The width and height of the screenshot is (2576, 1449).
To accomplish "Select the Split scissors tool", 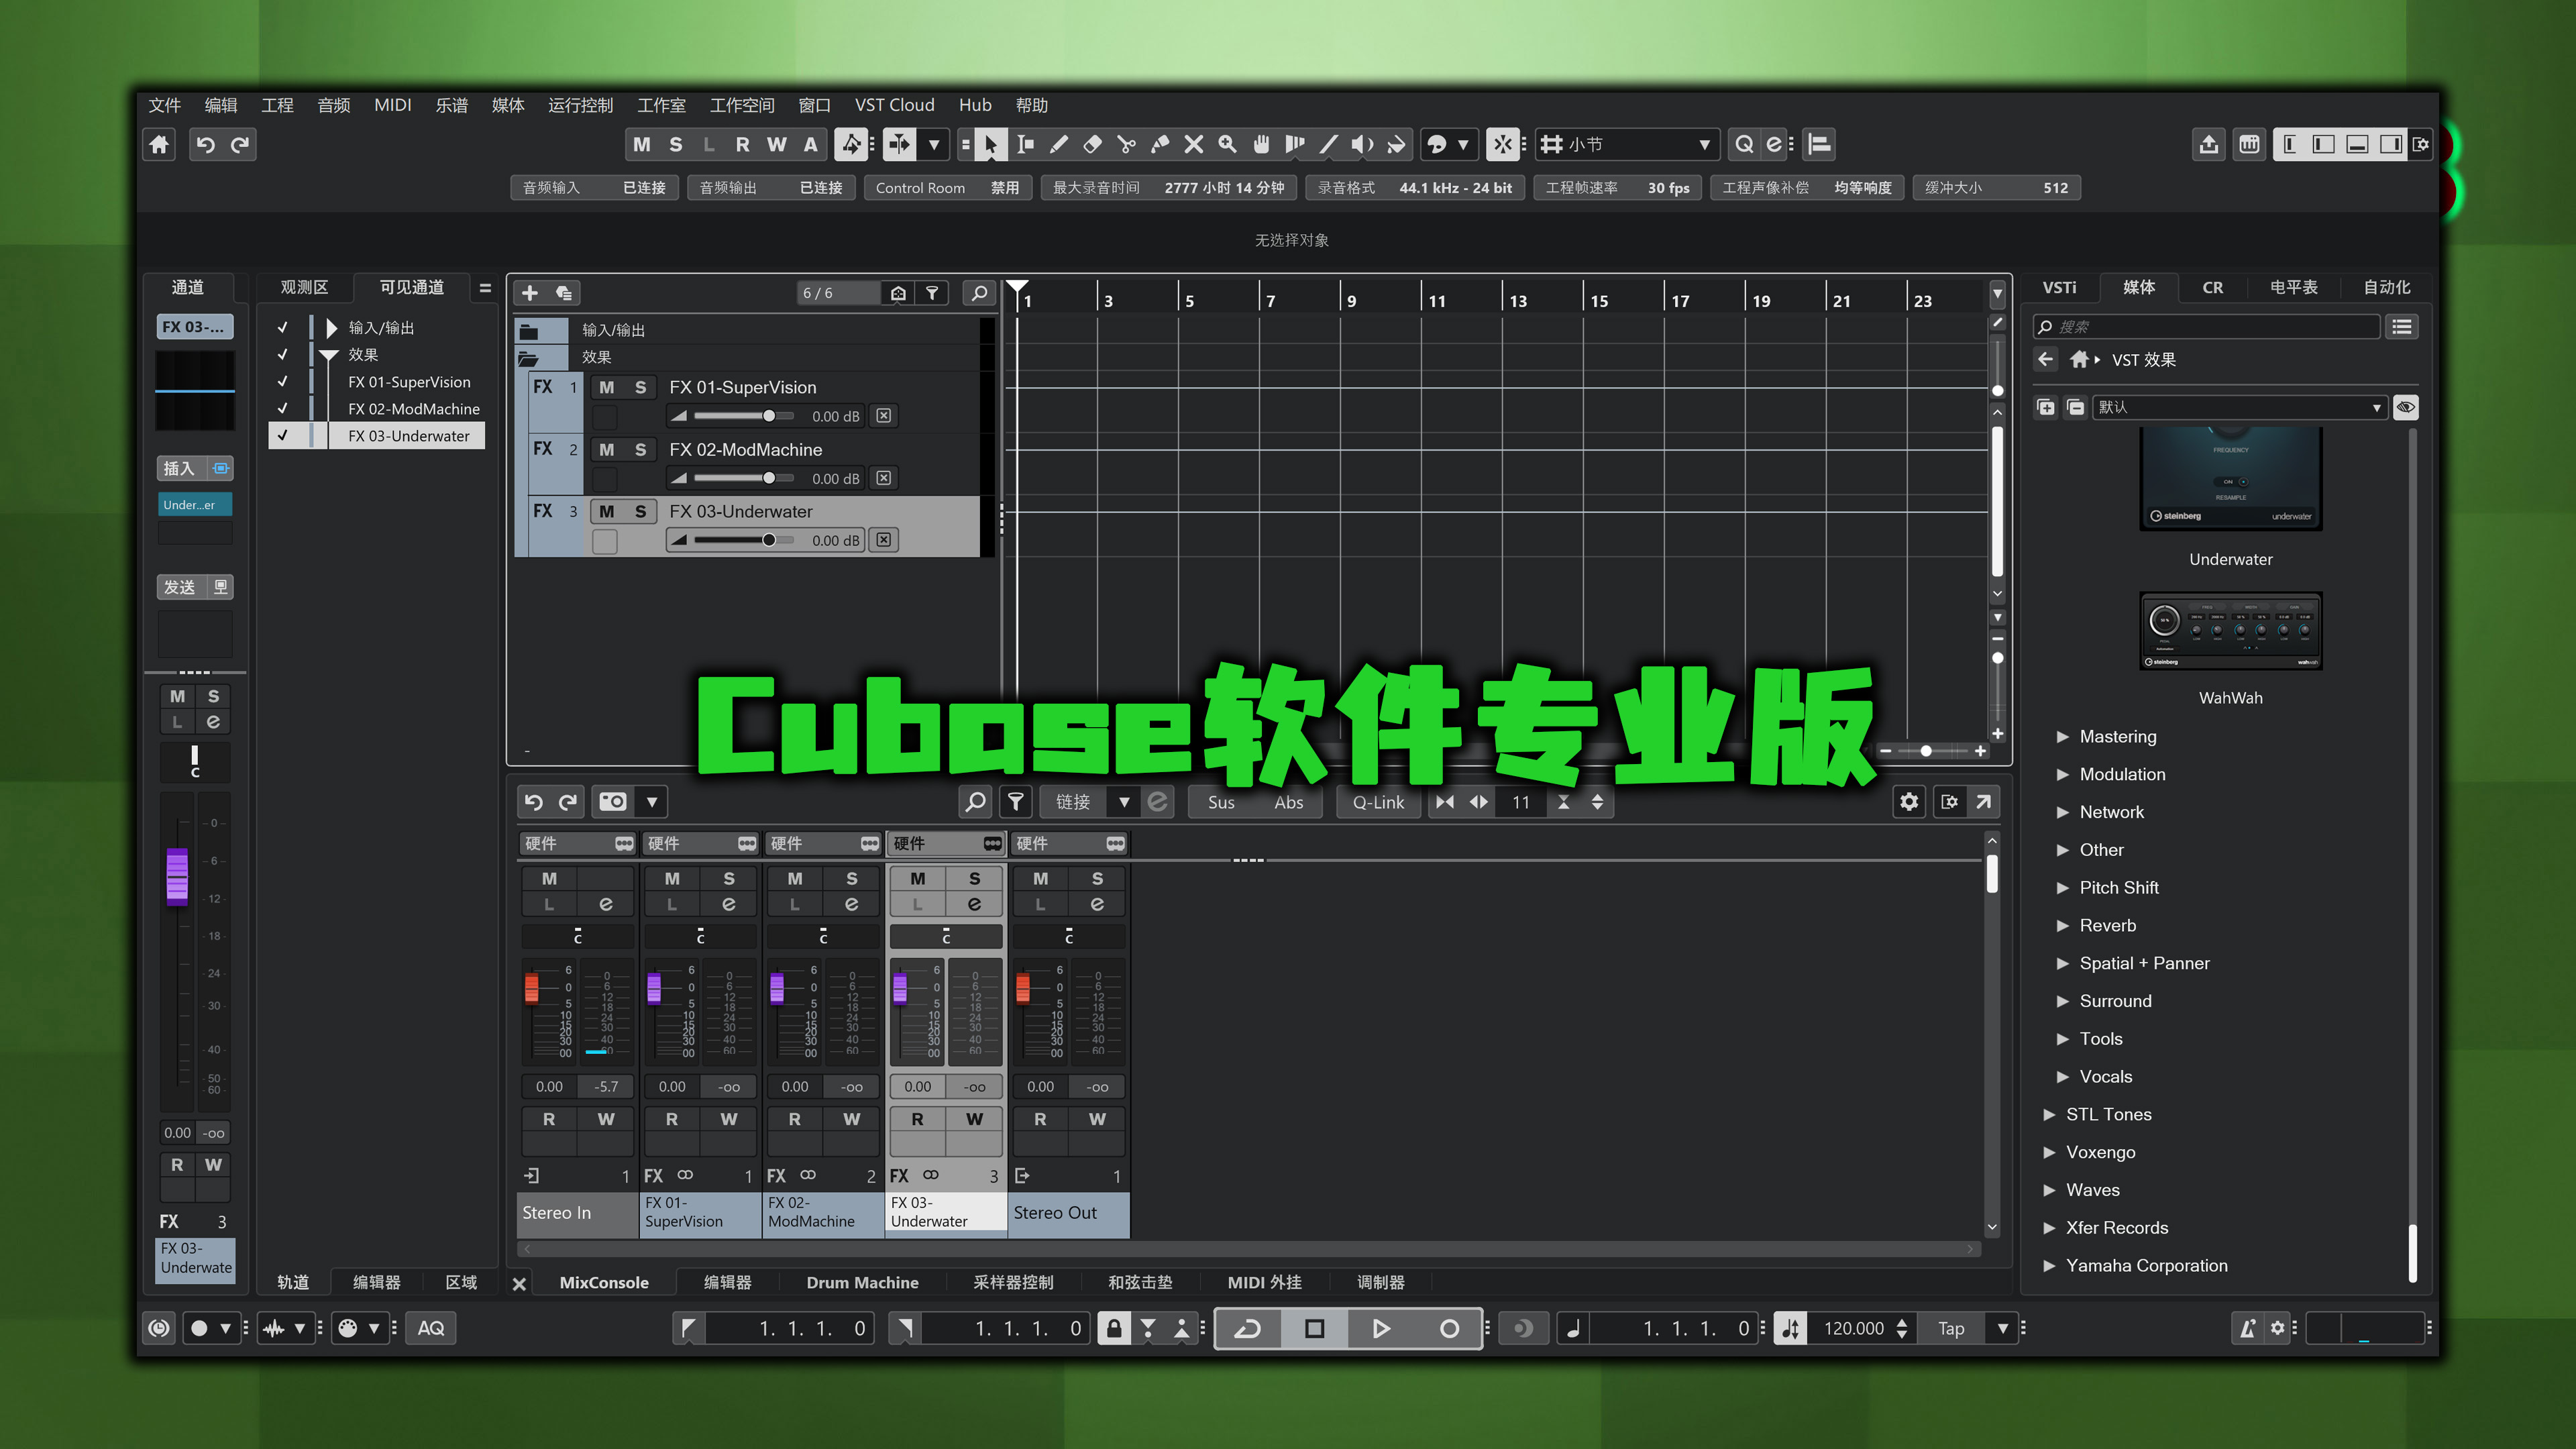I will [1126, 144].
